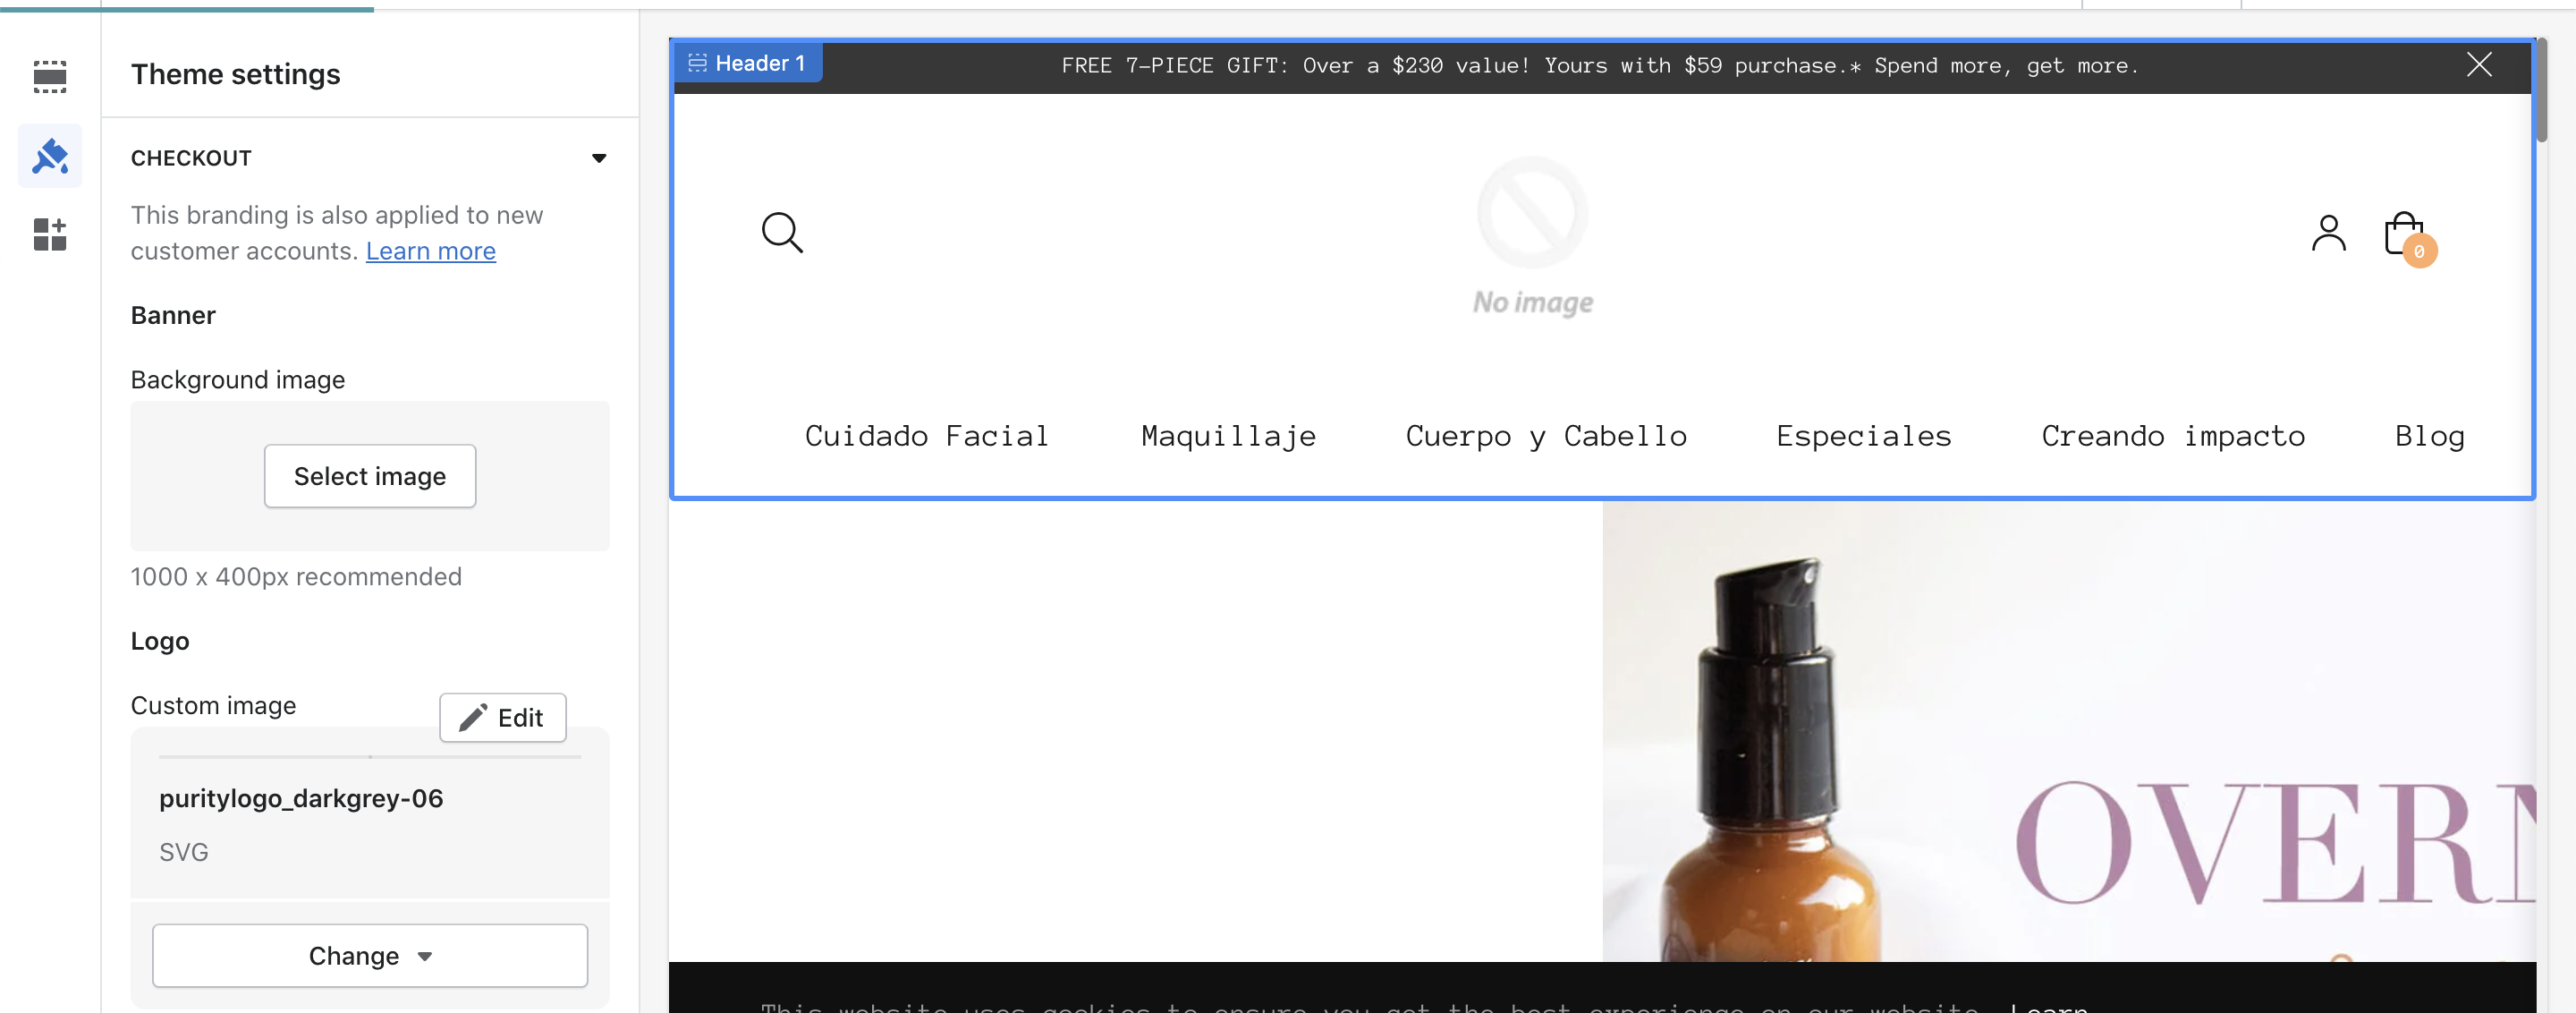Screen dimensions: 2576x1013
Task: Collapse the CHECKOUT settings section
Action: tap(598, 158)
